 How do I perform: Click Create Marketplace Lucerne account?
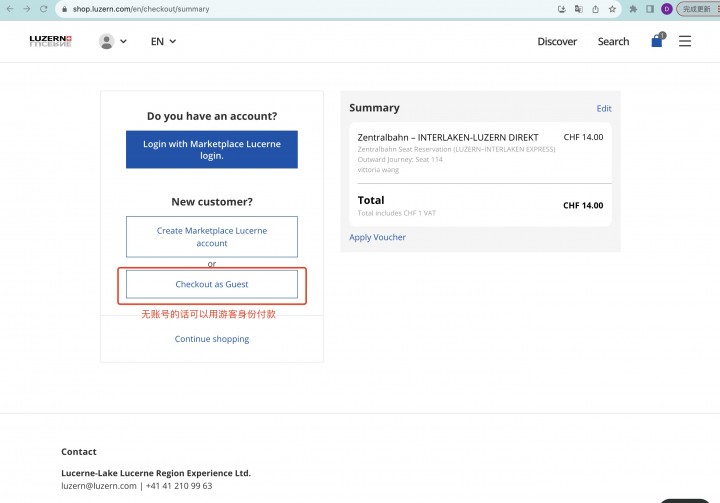coord(212,237)
